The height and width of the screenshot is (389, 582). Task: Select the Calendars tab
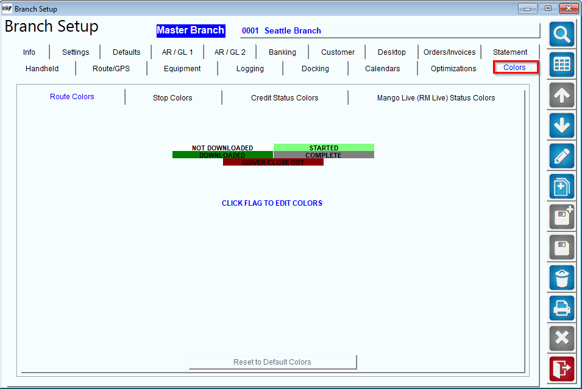(x=382, y=69)
